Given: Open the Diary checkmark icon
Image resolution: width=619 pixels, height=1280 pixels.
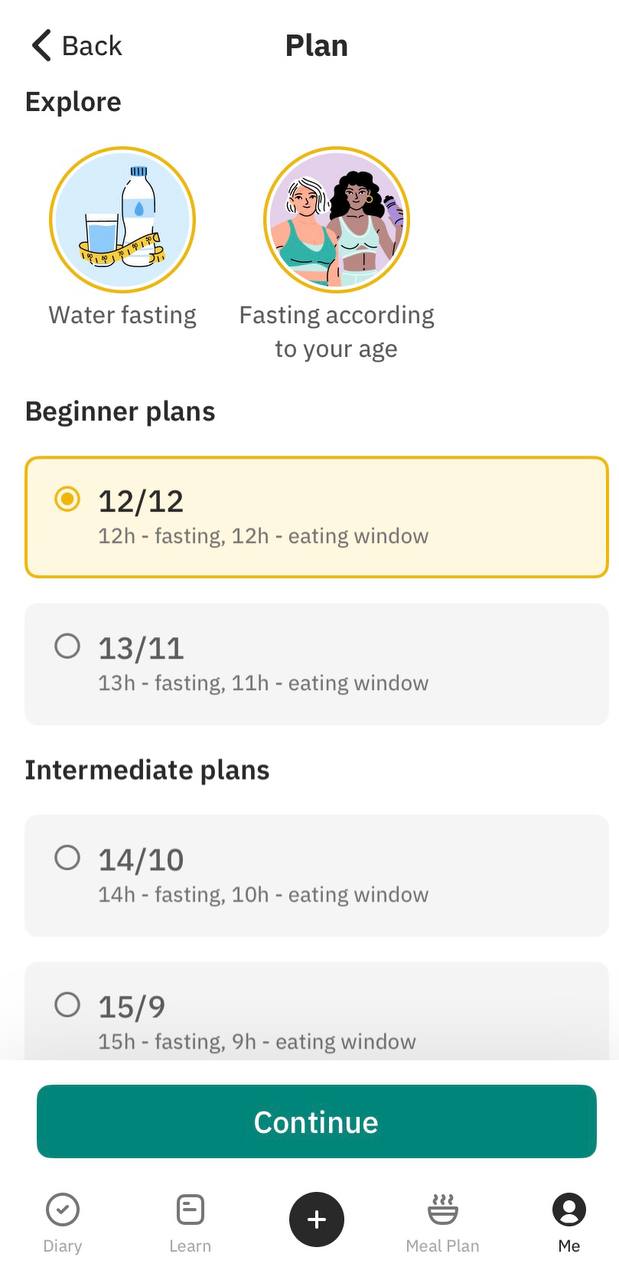Looking at the screenshot, I should 63,1210.
